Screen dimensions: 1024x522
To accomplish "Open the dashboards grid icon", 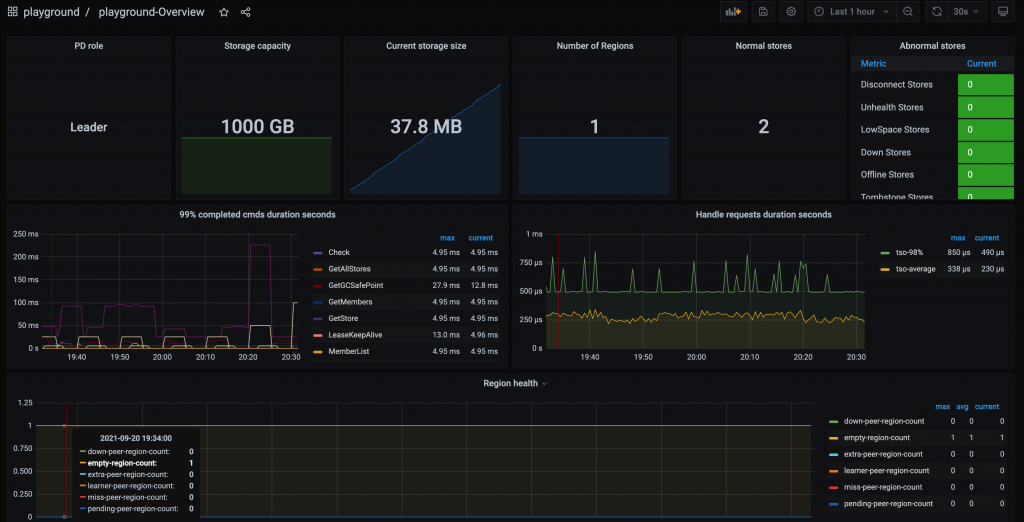I will 12,12.
